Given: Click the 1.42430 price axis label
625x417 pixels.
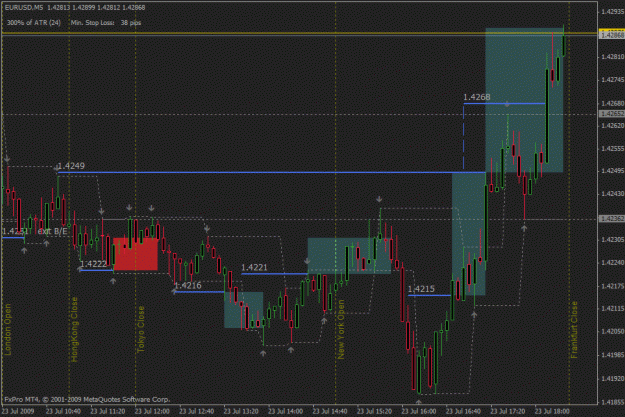Looking at the screenshot, I should point(613,194).
